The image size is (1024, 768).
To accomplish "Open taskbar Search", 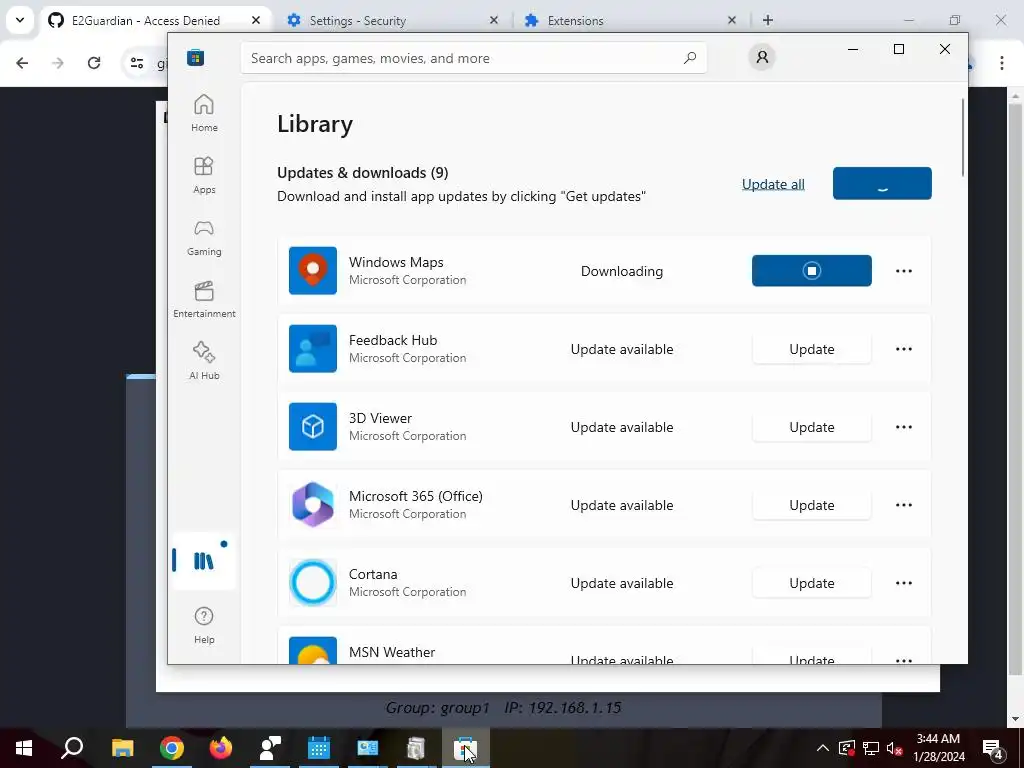I will (72, 748).
